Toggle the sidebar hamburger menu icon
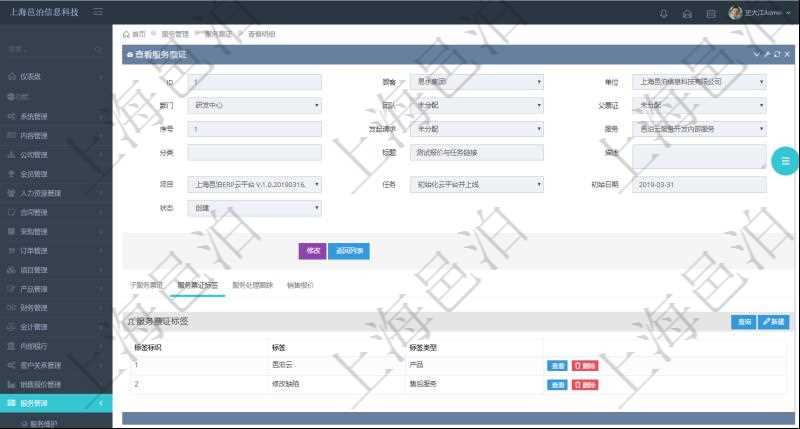Viewport: 800px width, 429px height. point(97,12)
